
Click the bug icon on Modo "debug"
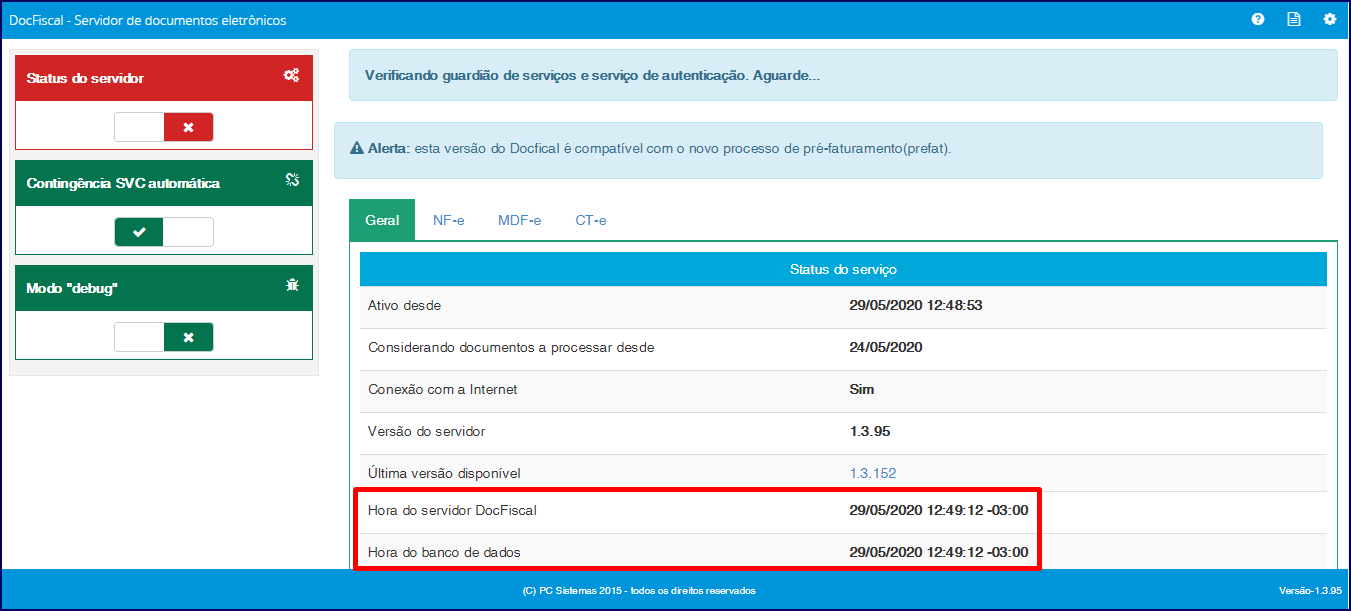pos(292,285)
